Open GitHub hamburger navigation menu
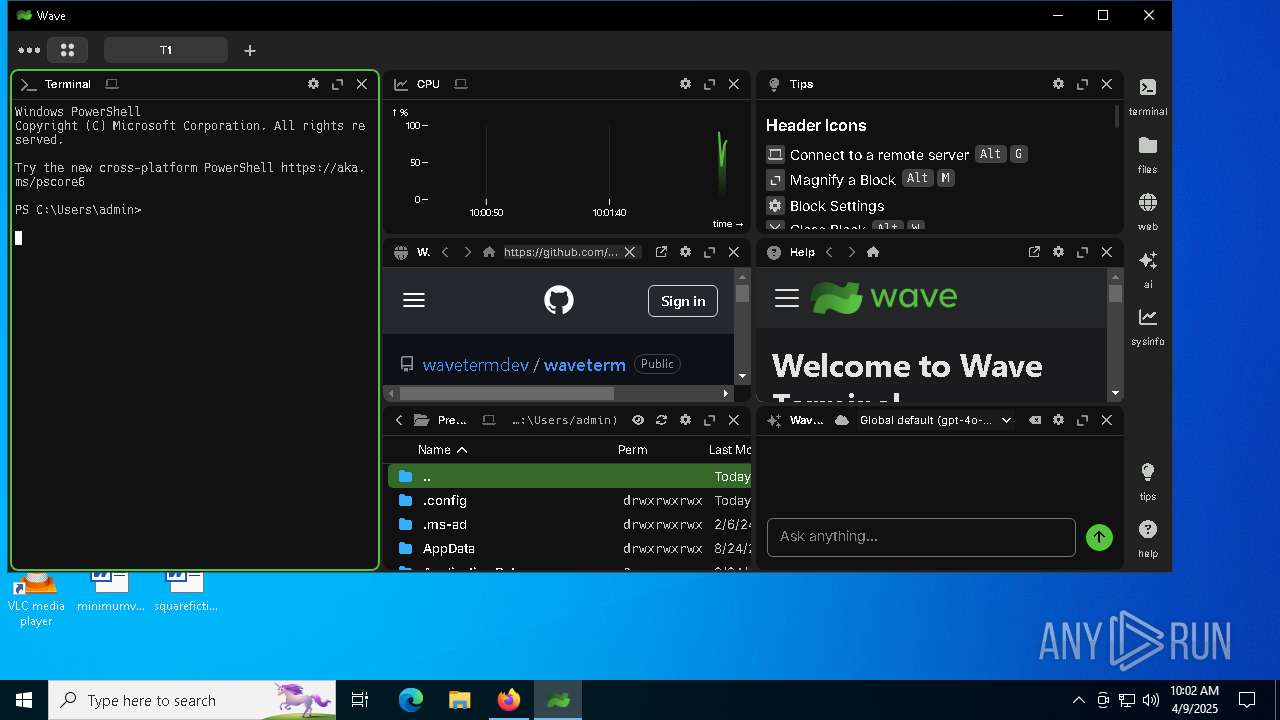 pyautogui.click(x=414, y=300)
